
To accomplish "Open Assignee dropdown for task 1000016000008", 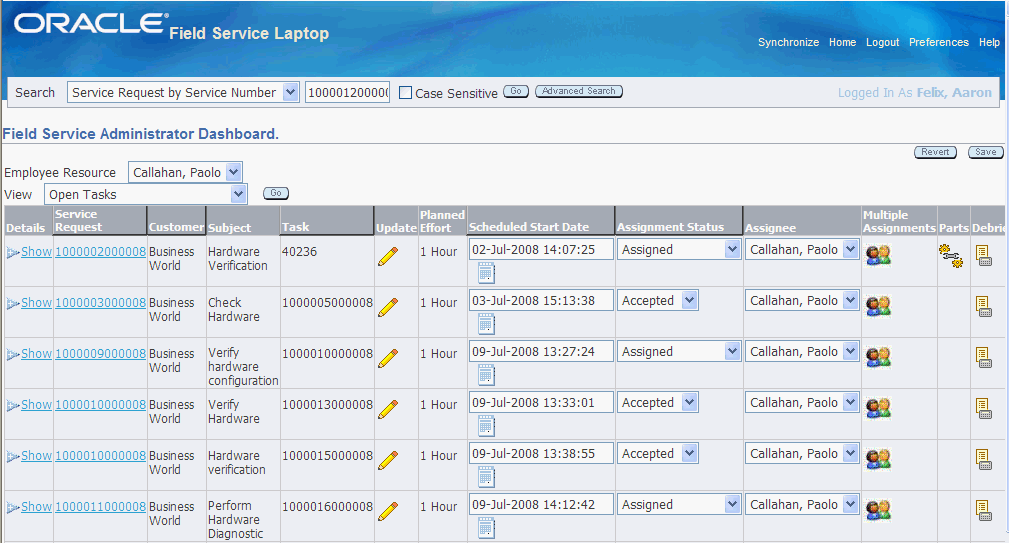I will click(802, 504).
